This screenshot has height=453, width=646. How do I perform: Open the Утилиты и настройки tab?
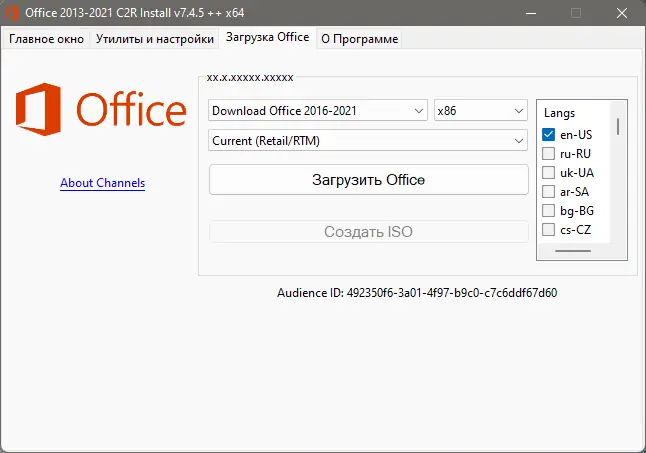(154, 39)
